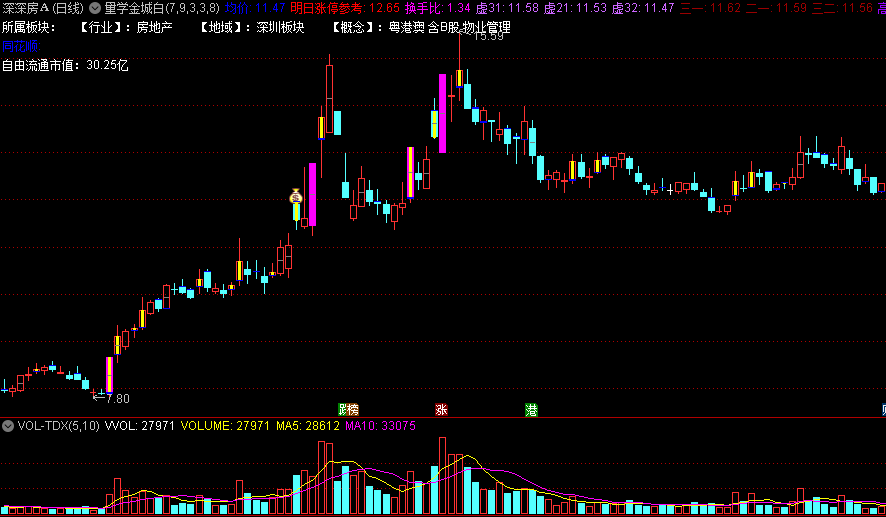Open the green 港 event marker

point(531,410)
